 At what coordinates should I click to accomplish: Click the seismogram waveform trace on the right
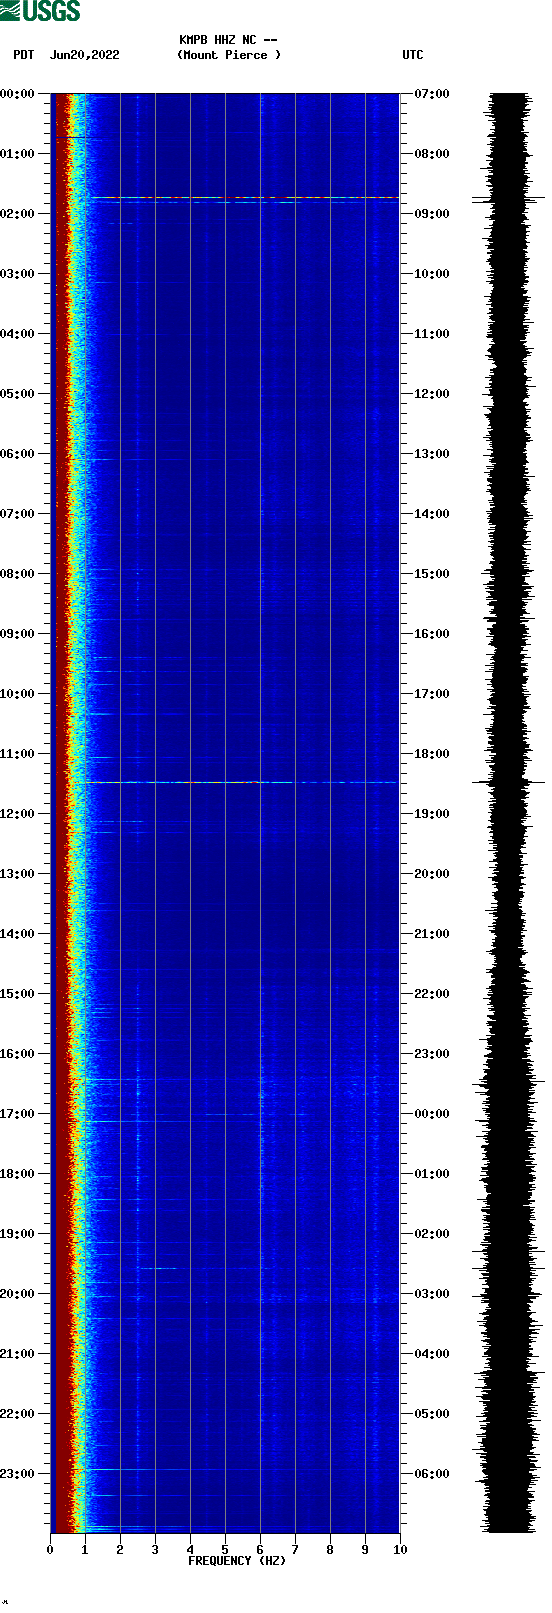pos(509,813)
